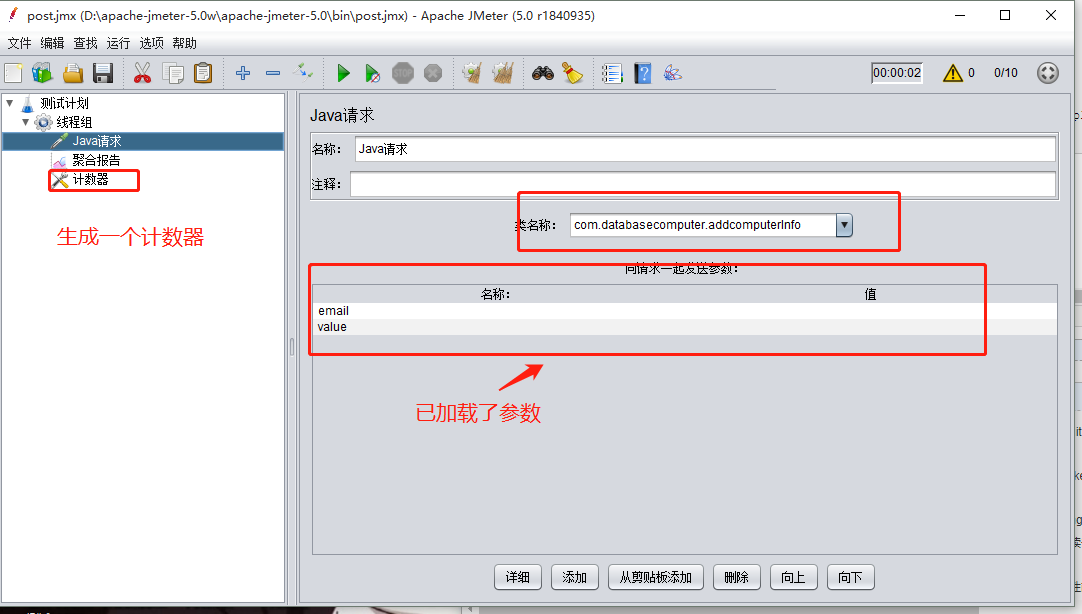The width and height of the screenshot is (1082, 614).
Task: Open the 文件 menu
Action: click(x=19, y=43)
